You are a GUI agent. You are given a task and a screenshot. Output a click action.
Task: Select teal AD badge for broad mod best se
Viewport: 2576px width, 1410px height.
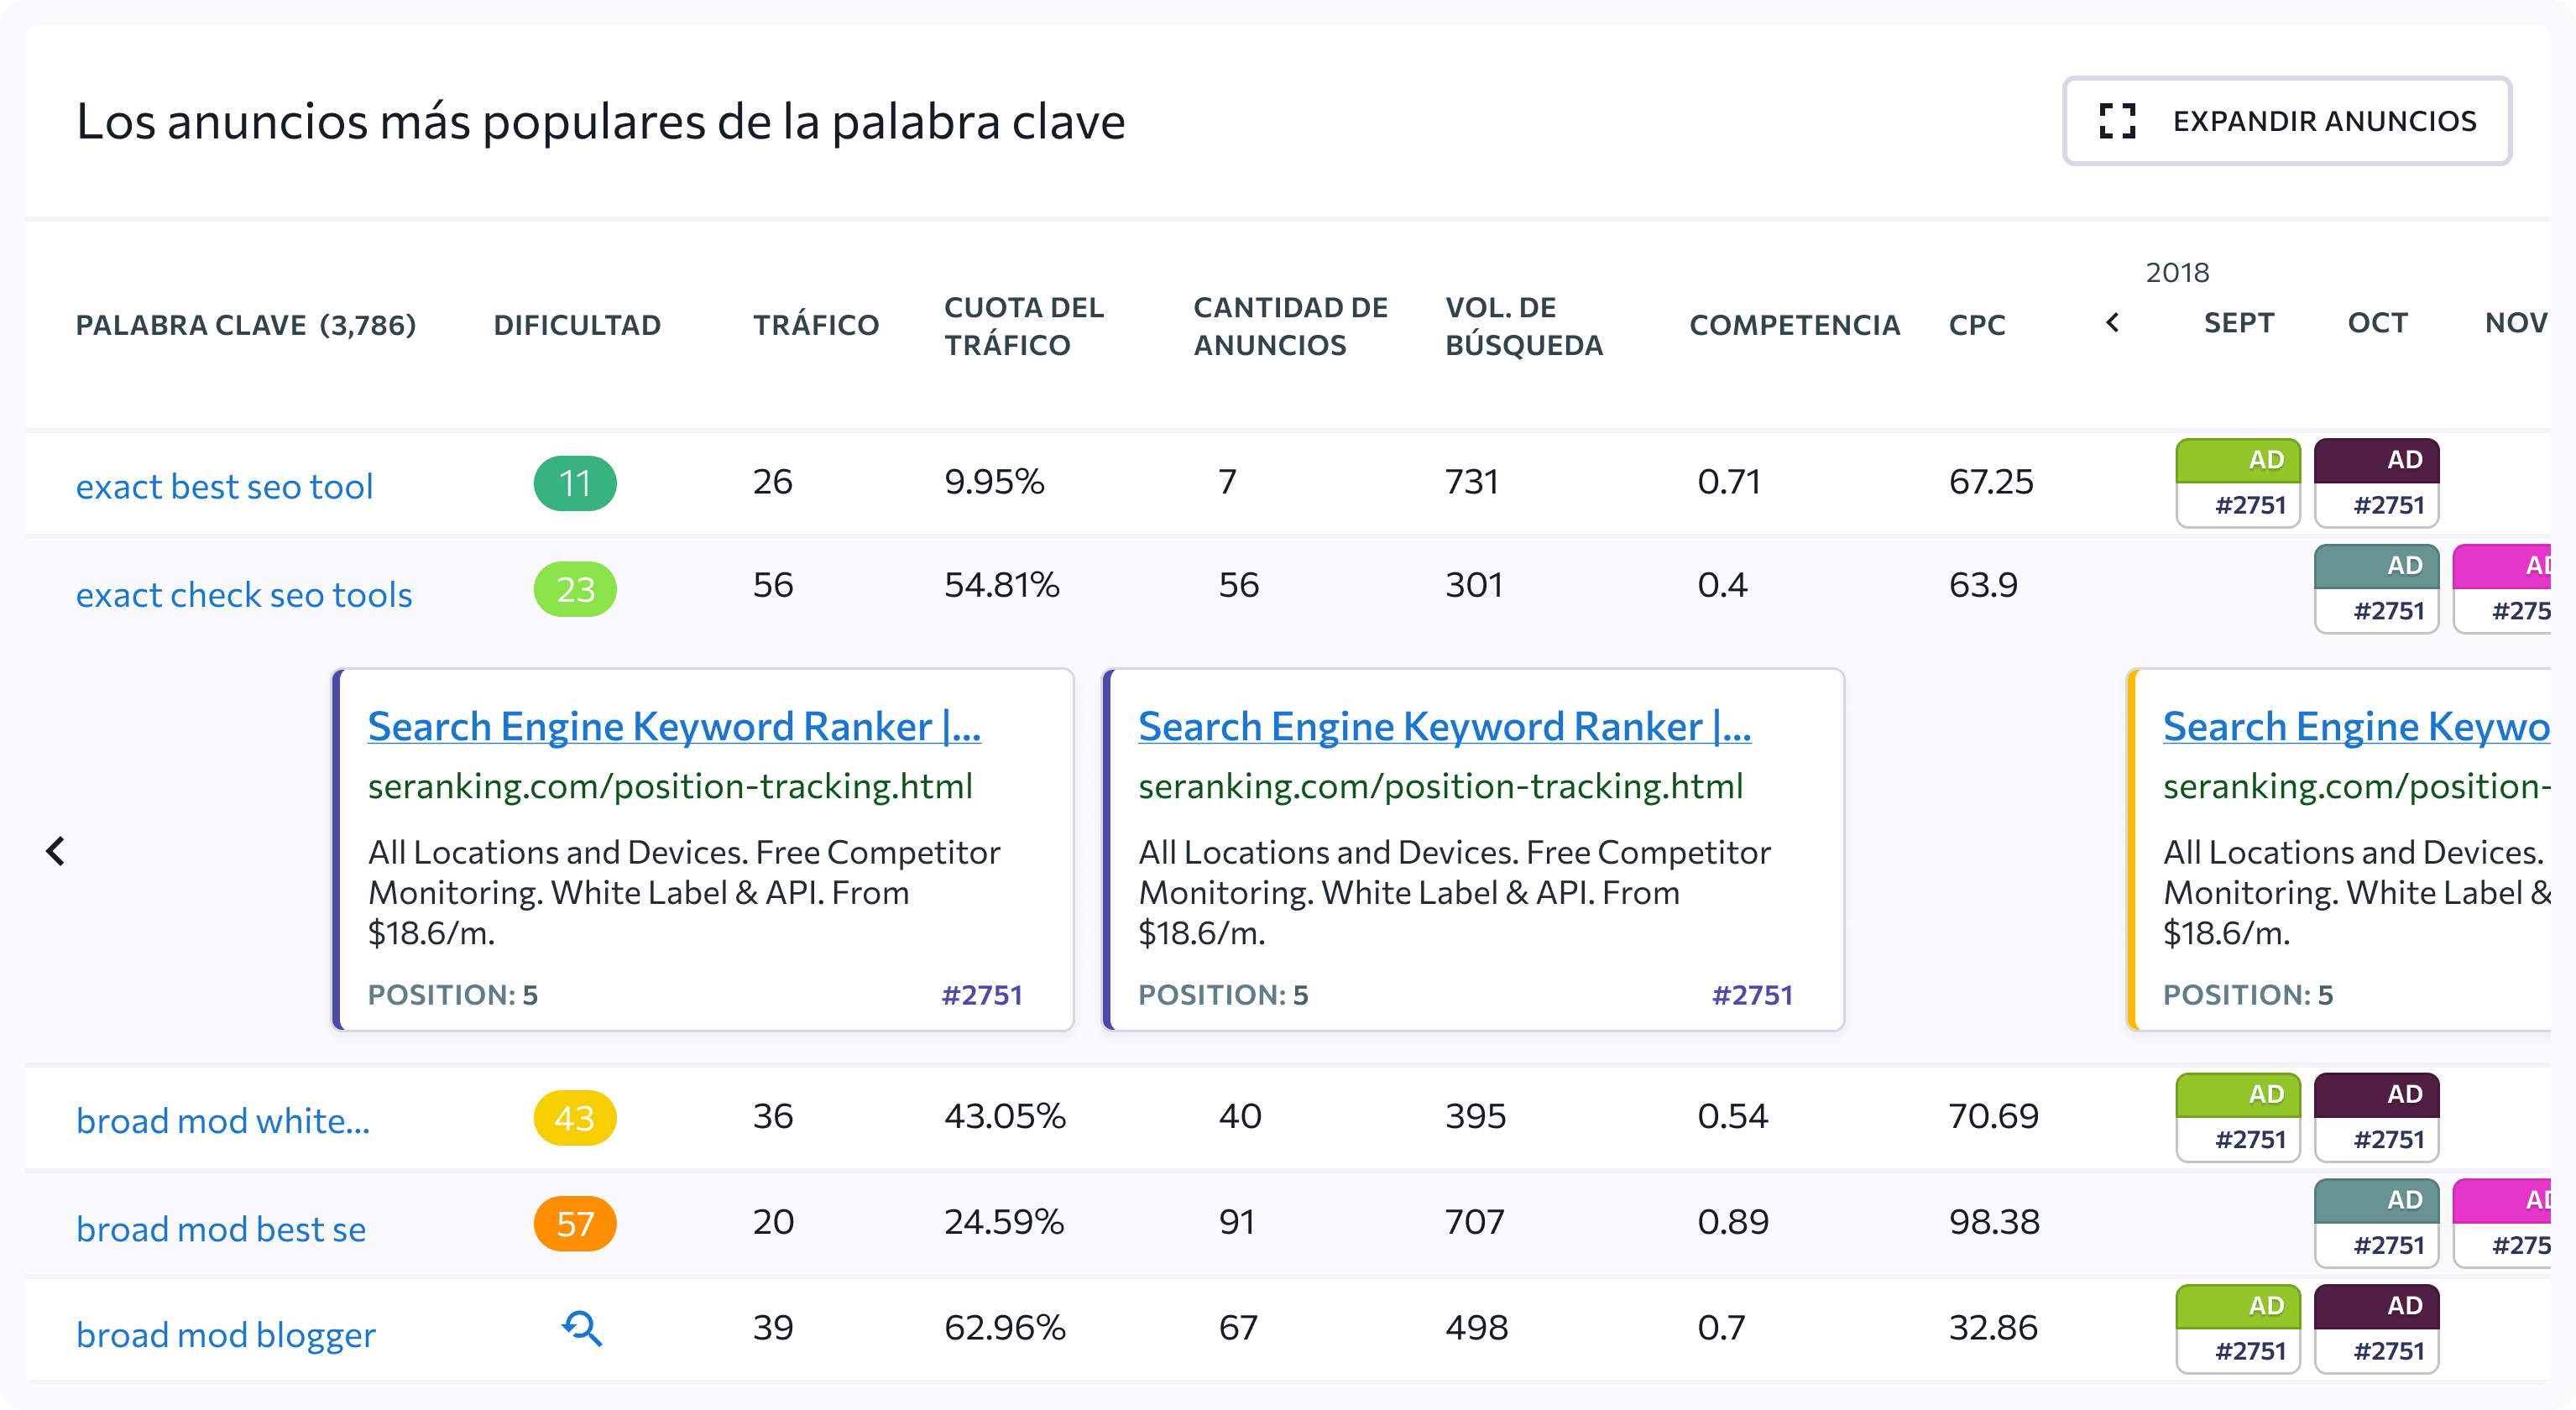point(2377,1223)
